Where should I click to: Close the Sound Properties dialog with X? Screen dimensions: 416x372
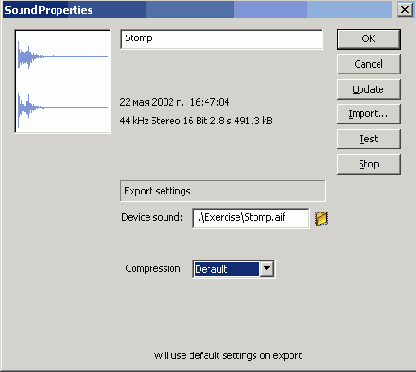(405, 9)
